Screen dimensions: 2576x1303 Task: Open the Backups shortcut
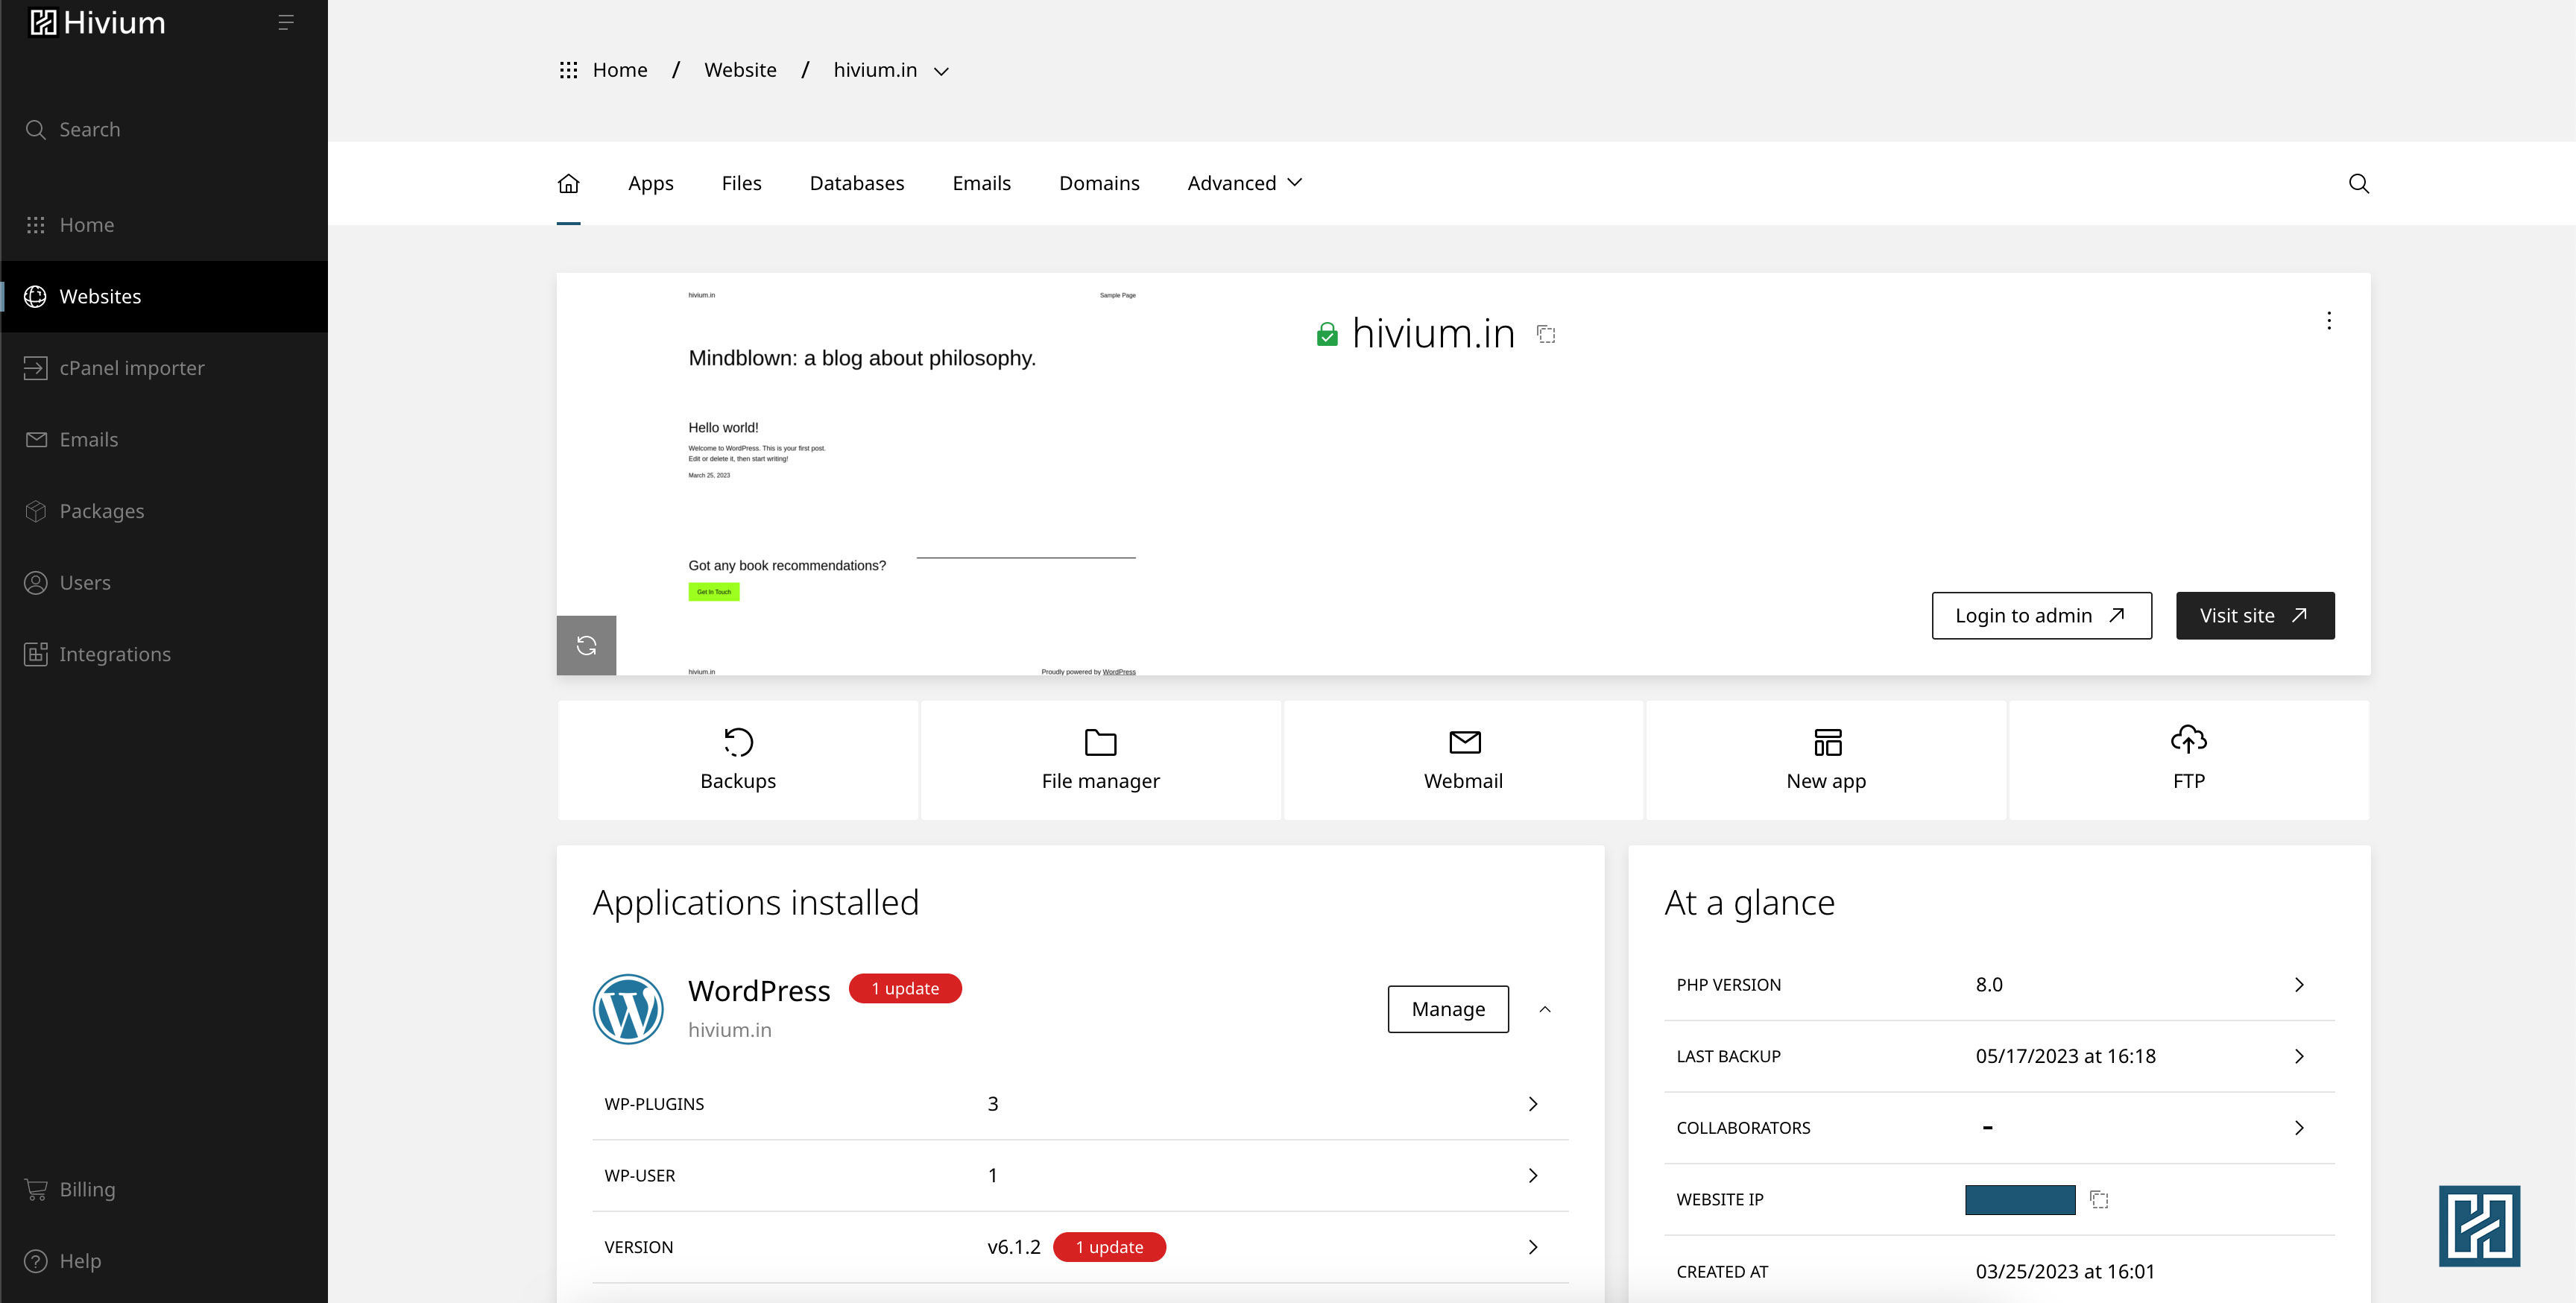pos(738,760)
